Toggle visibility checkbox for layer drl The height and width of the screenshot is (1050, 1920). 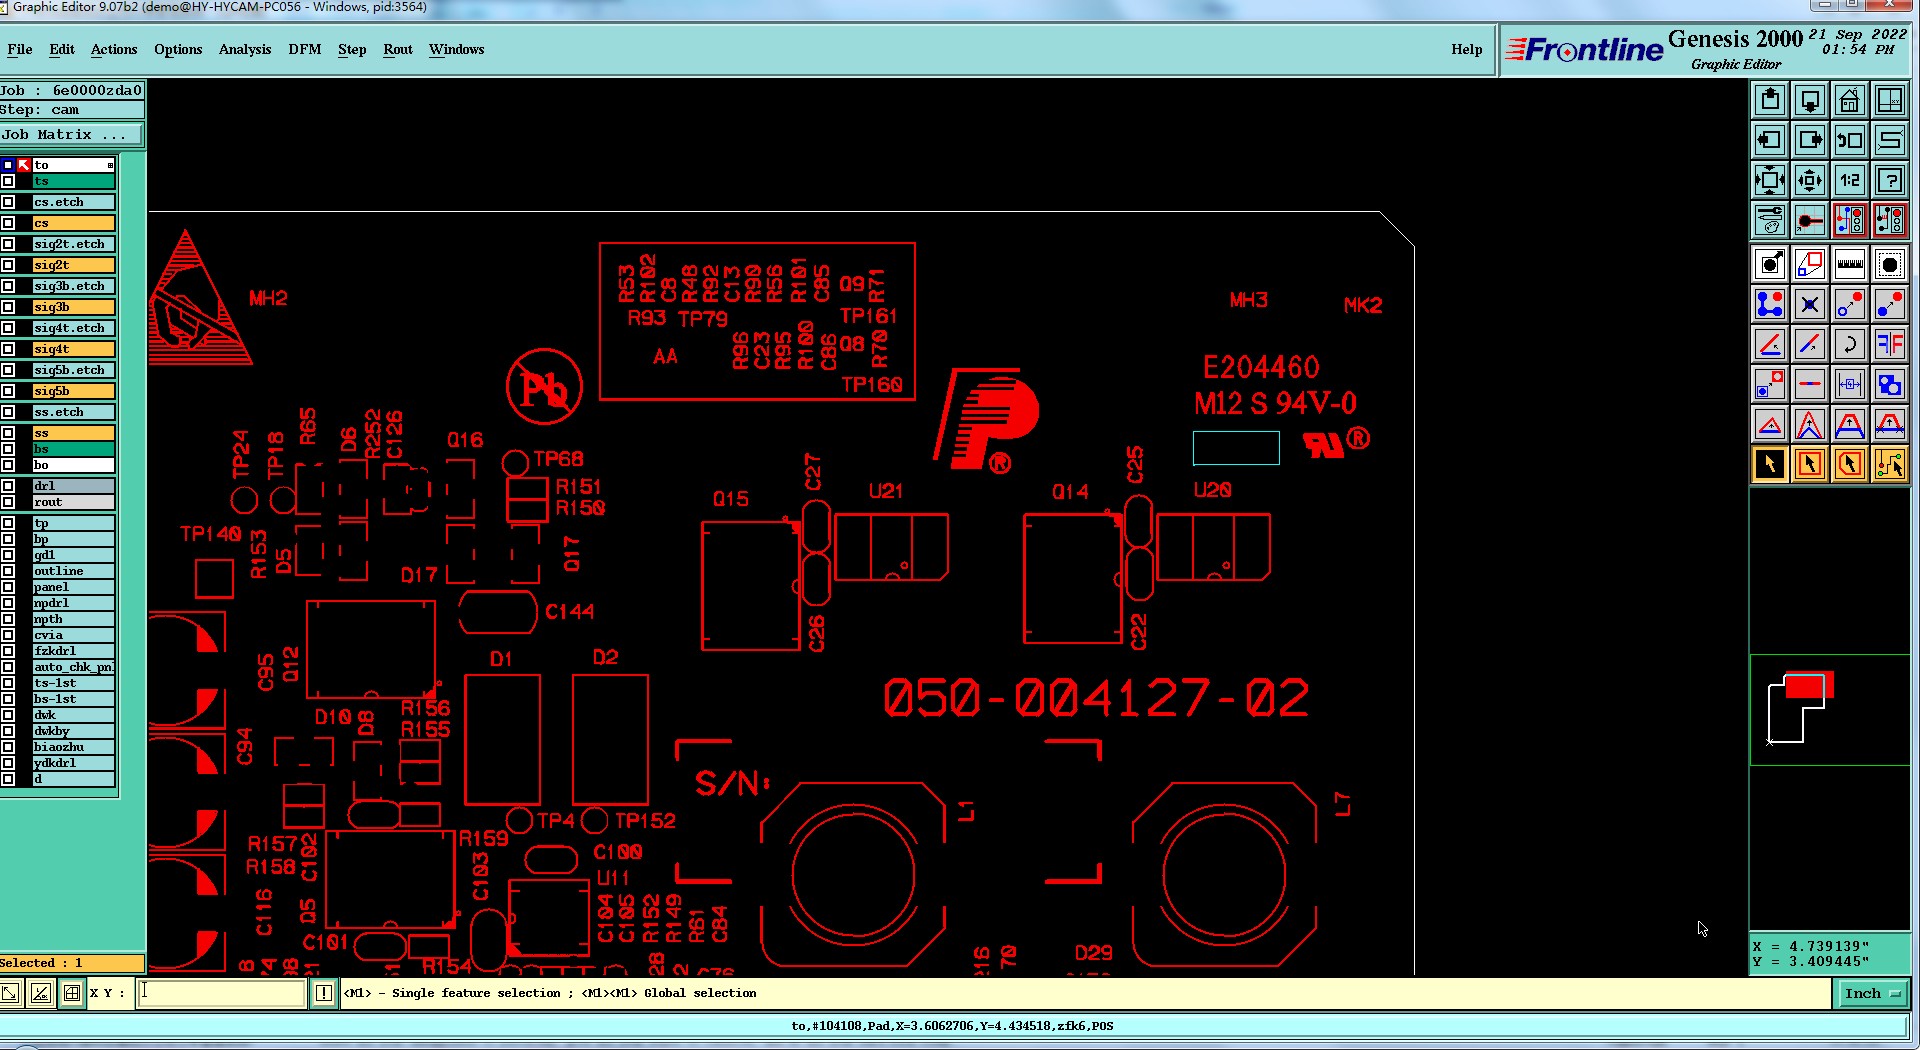pyautogui.click(x=8, y=486)
